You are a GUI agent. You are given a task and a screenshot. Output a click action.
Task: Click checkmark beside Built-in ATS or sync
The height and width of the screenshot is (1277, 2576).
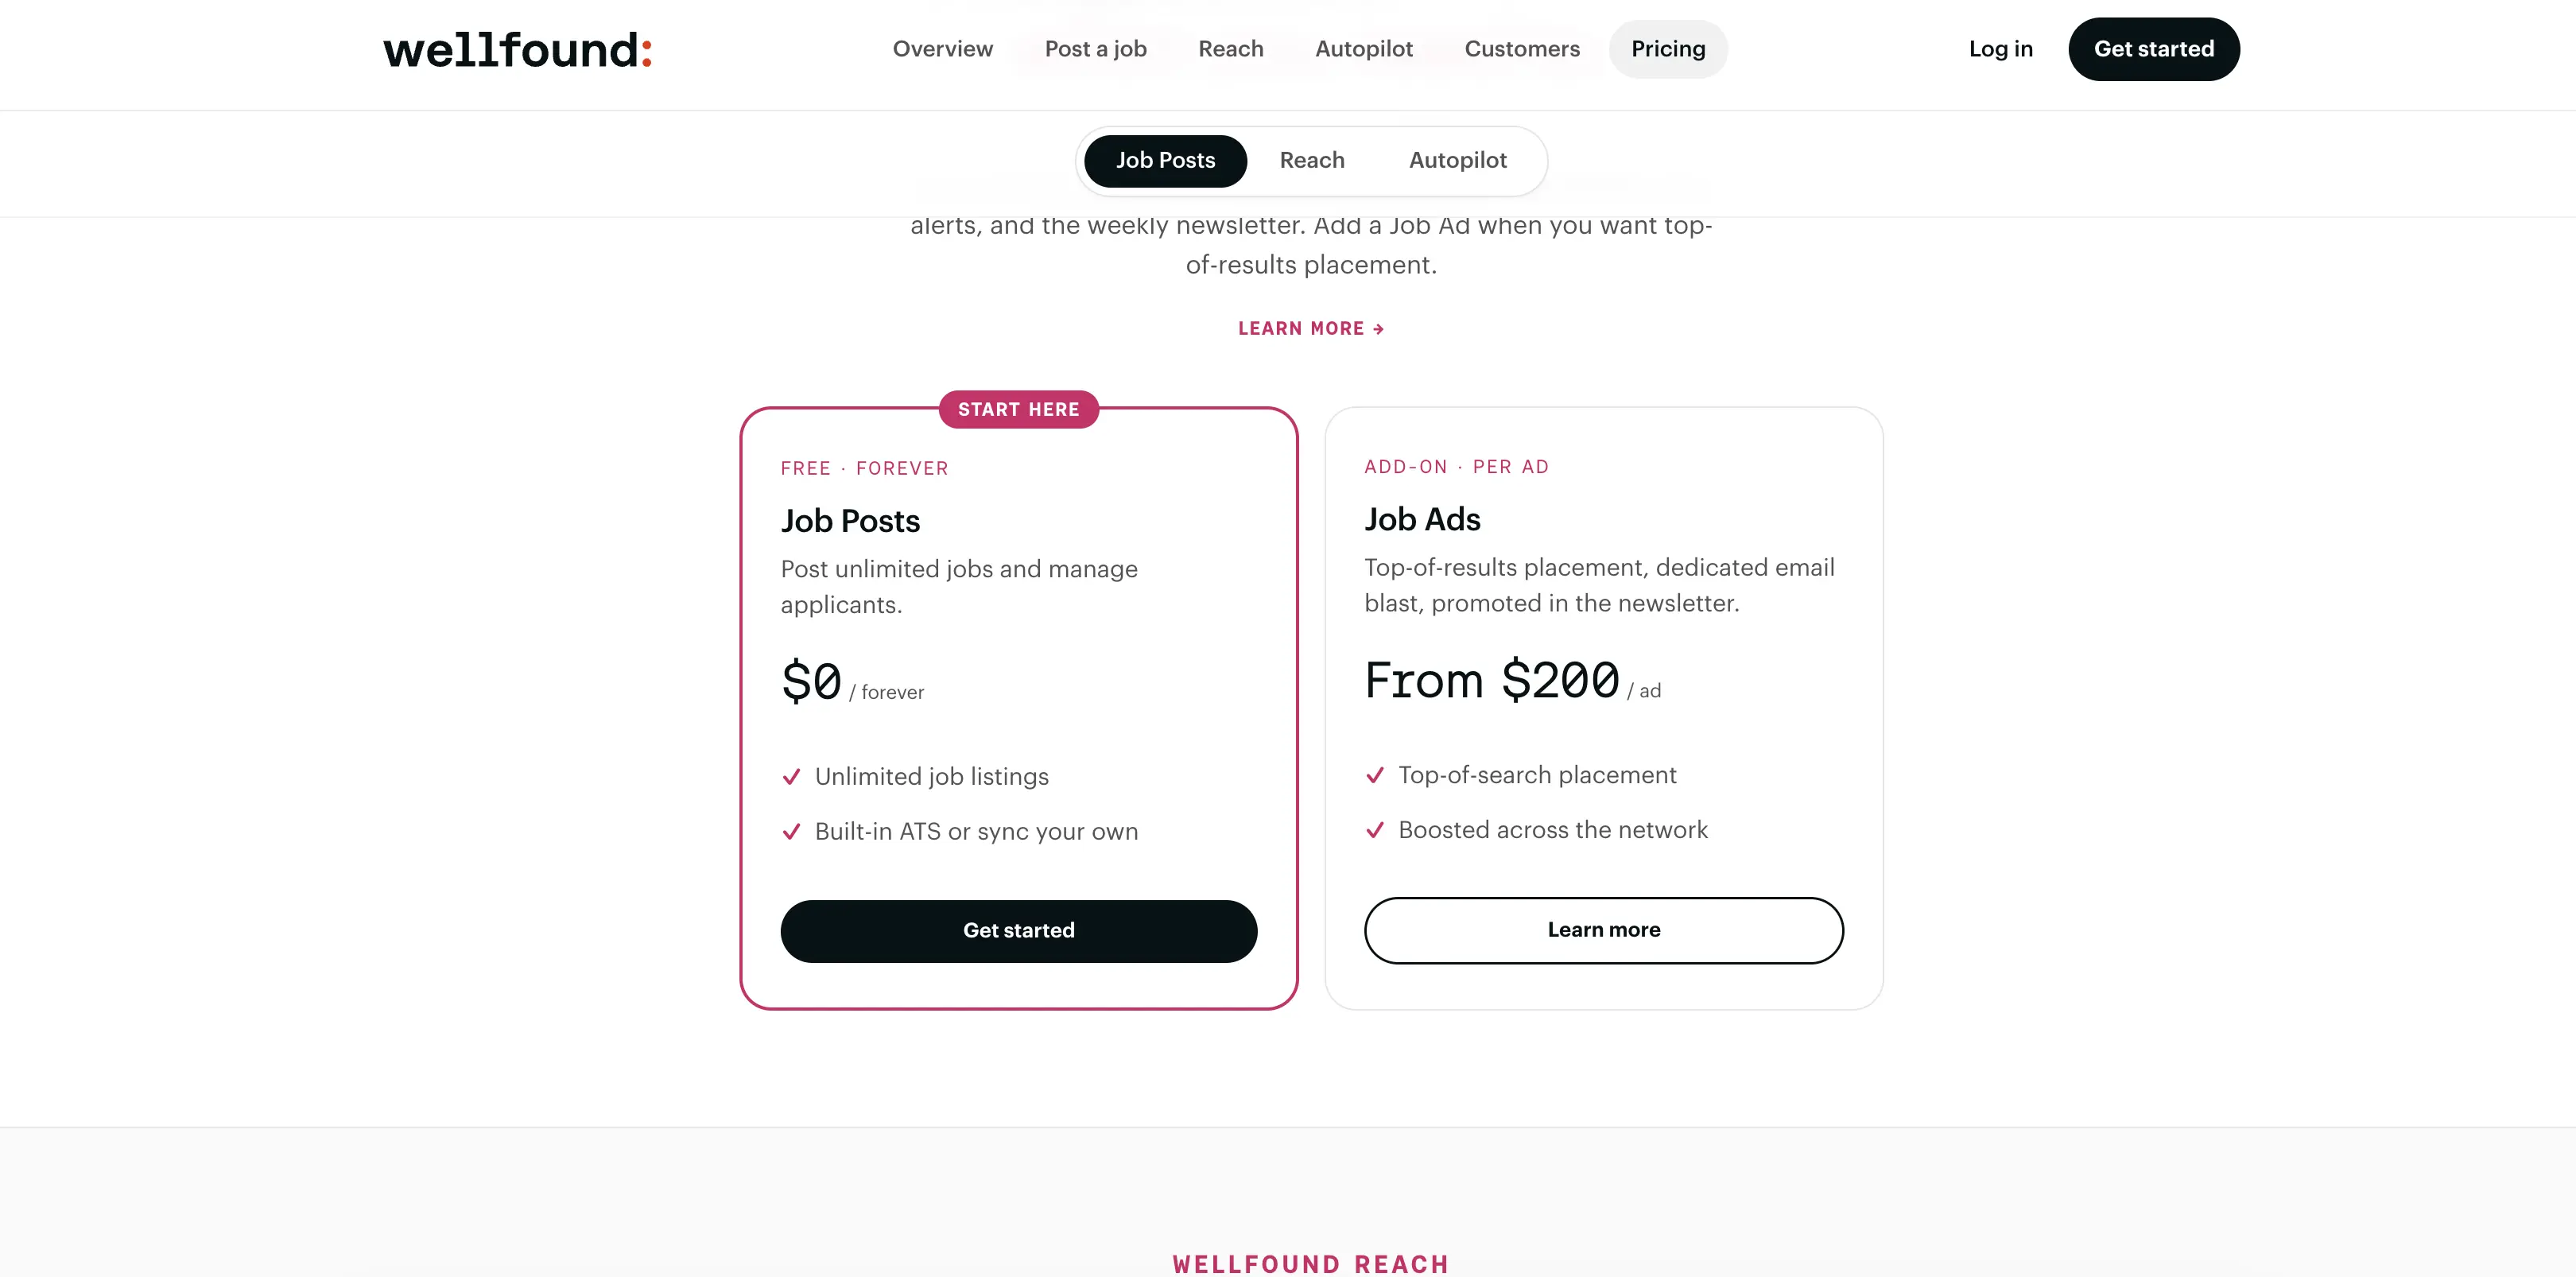pyautogui.click(x=791, y=832)
